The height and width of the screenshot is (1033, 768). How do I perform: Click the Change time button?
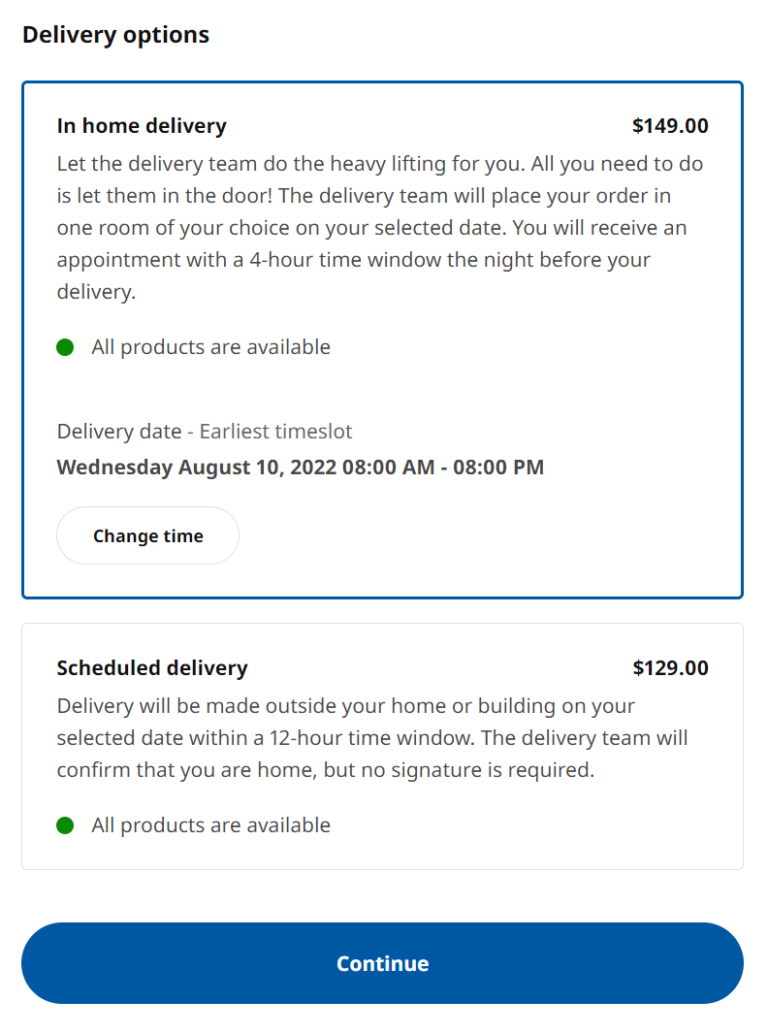tap(148, 536)
